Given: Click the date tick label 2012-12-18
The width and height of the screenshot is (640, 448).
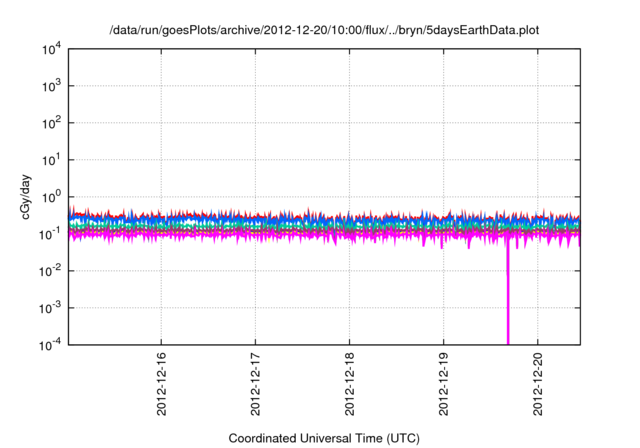Looking at the screenshot, I should tap(350, 384).
